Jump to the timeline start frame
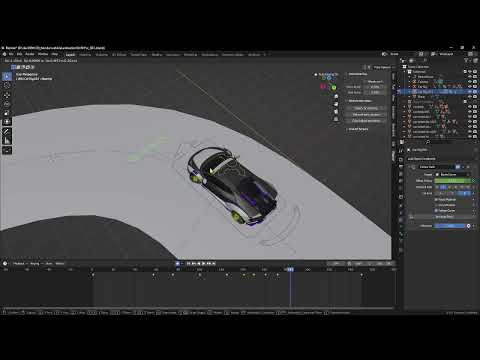480x360 pixels. [x=188, y=263]
